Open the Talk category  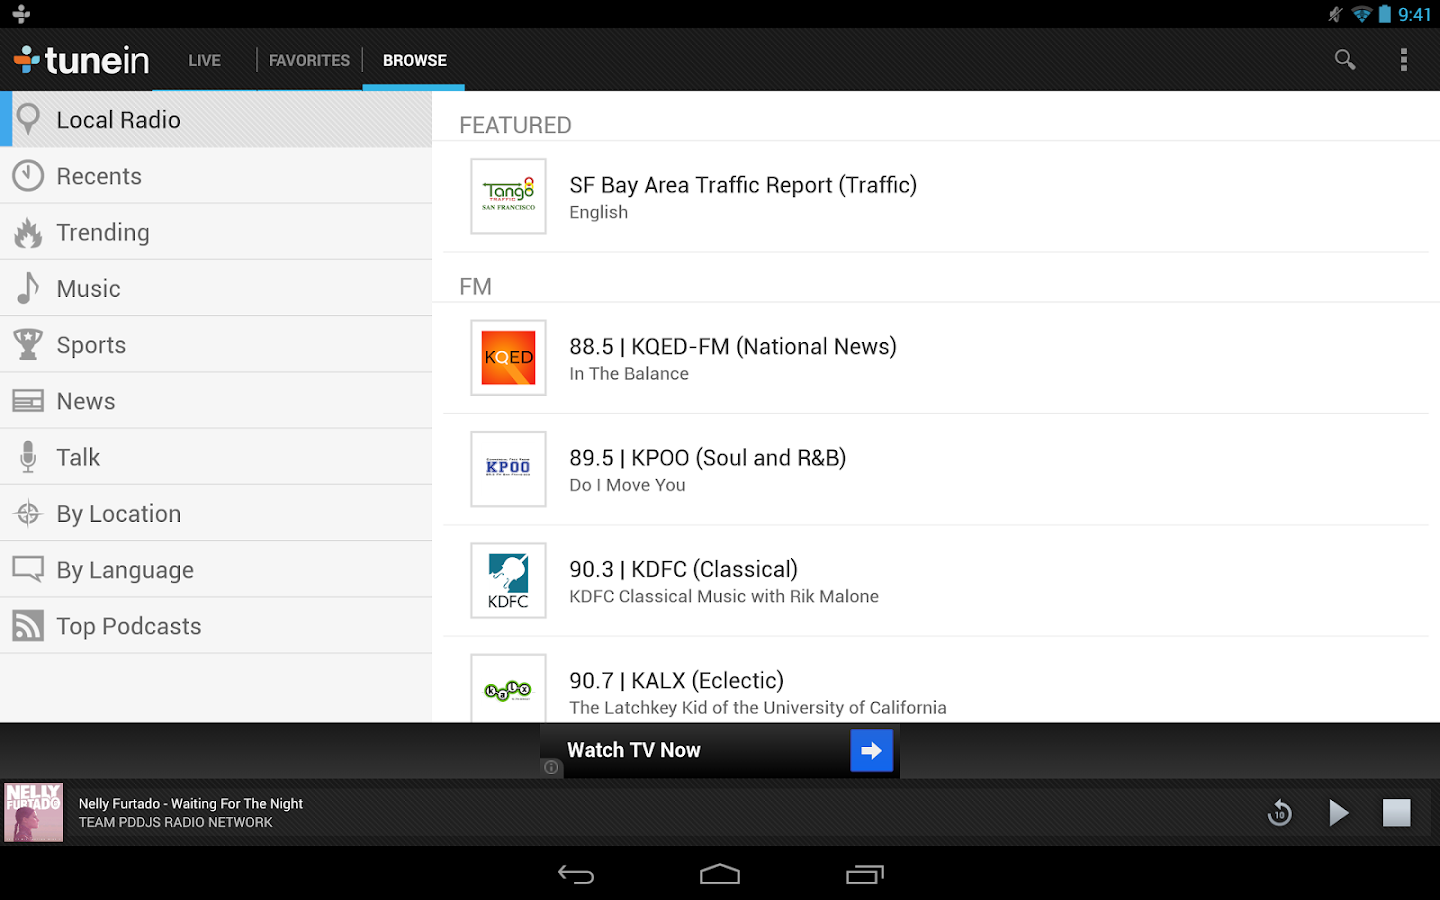click(216, 457)
